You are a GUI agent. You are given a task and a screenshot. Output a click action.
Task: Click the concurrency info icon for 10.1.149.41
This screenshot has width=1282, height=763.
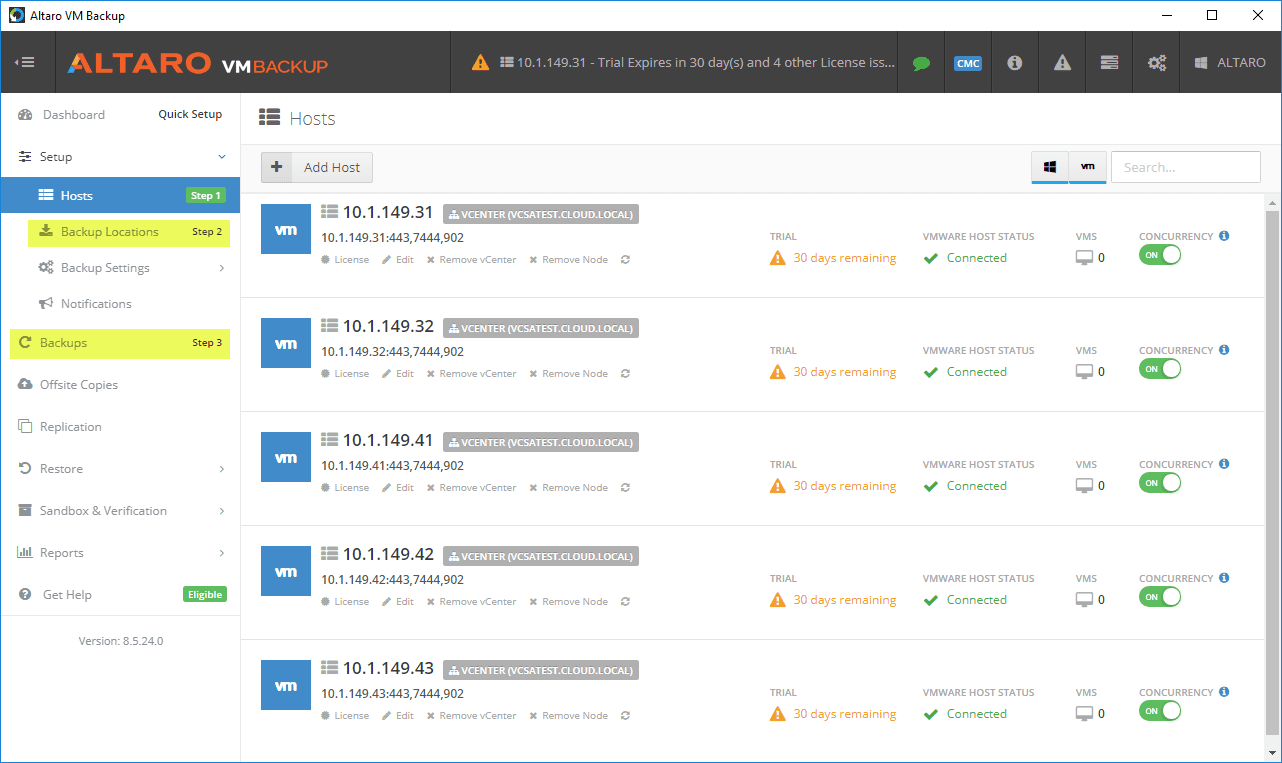click(1225, 464)
